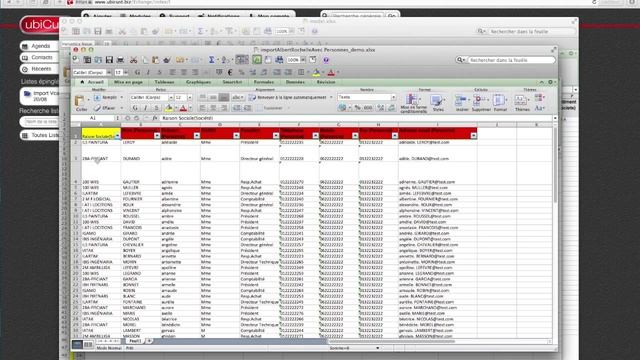Image resolution: width=640 pixels, height=360 pixels.
Task: Click the ribbon center text alignment icon
Action: (x=213, y=108)
